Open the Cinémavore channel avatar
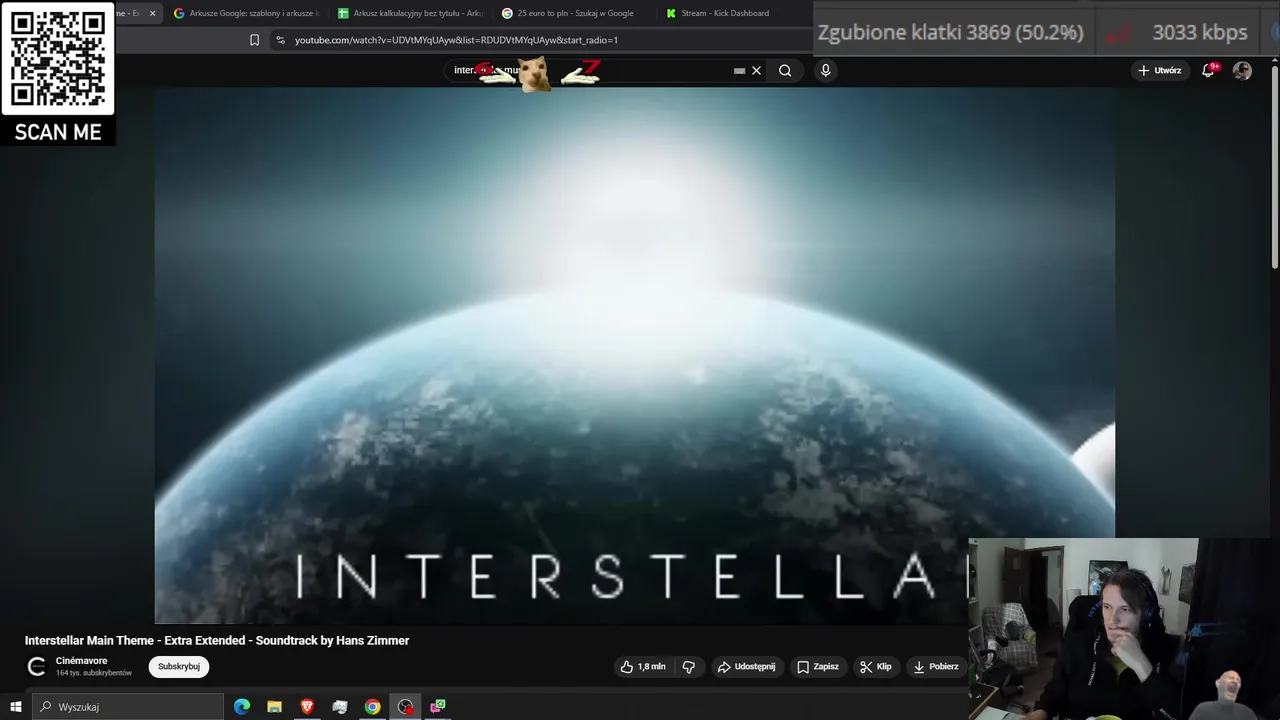Image resolution: width=1280 pixels, height=720 pixels. point(36,667)
